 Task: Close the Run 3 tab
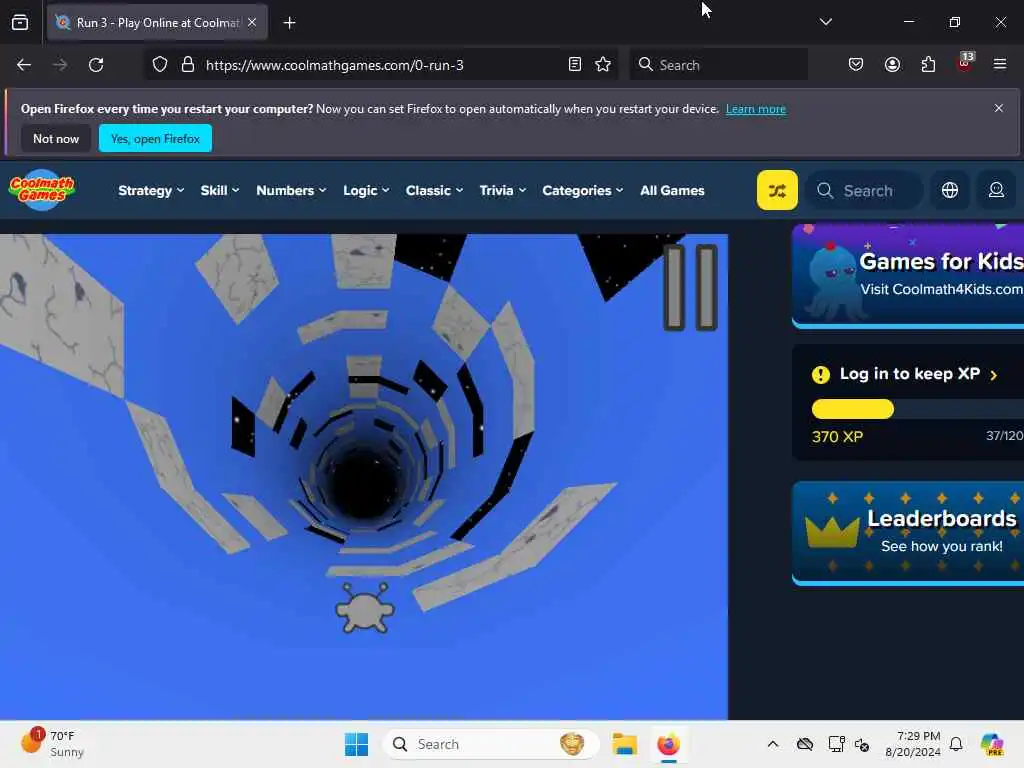(252, 22)
